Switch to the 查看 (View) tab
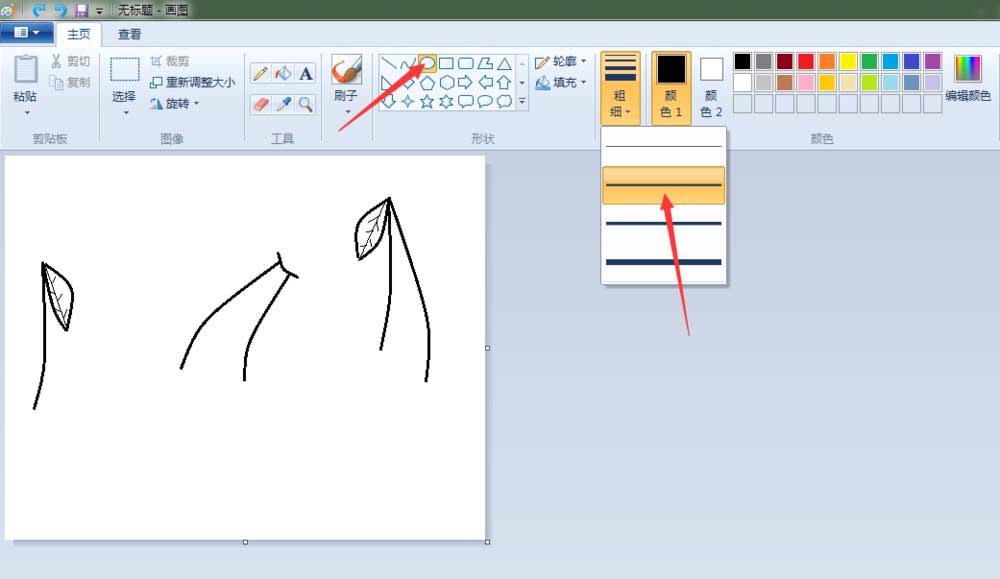Image resolution: width=1000 pixels, height=579 pixels. click(x=129, y=34)
